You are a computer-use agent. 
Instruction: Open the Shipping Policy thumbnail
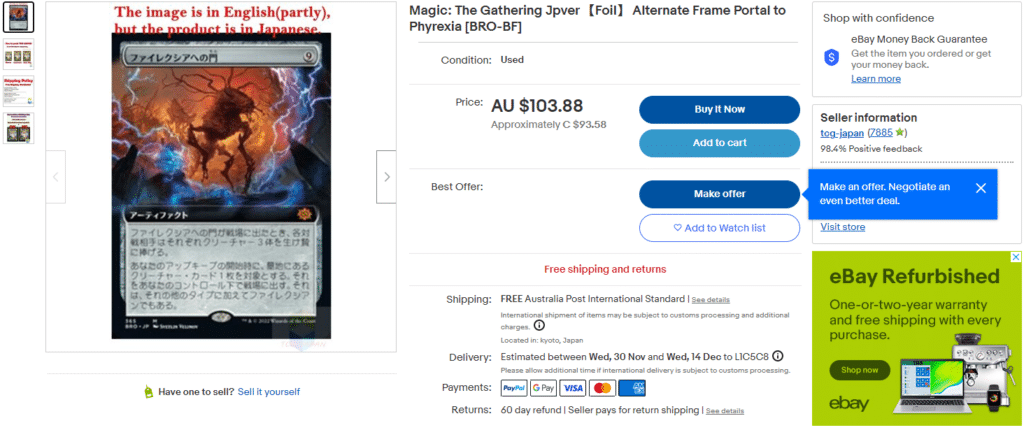pyautogui.click(x=19, y=89)
